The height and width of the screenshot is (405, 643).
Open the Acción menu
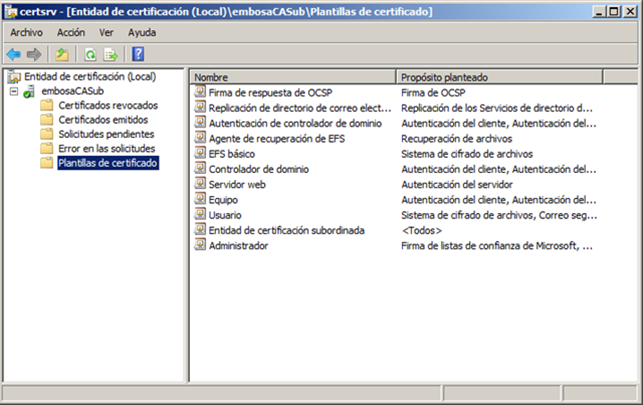[71, 32]
